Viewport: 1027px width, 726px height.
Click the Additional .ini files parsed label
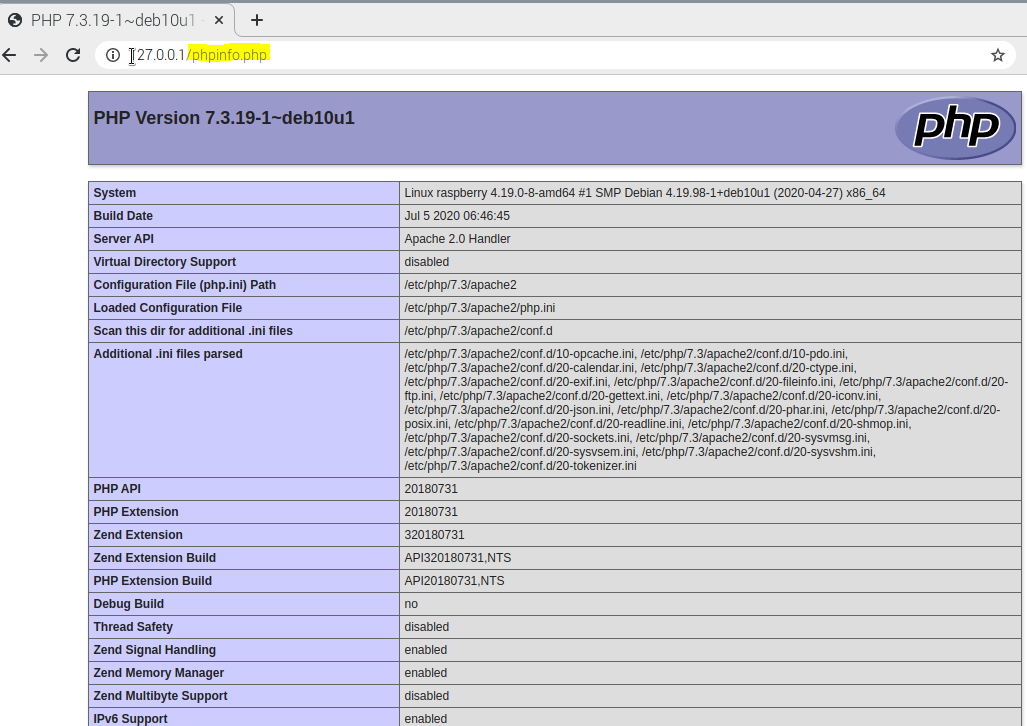point(168,354)
